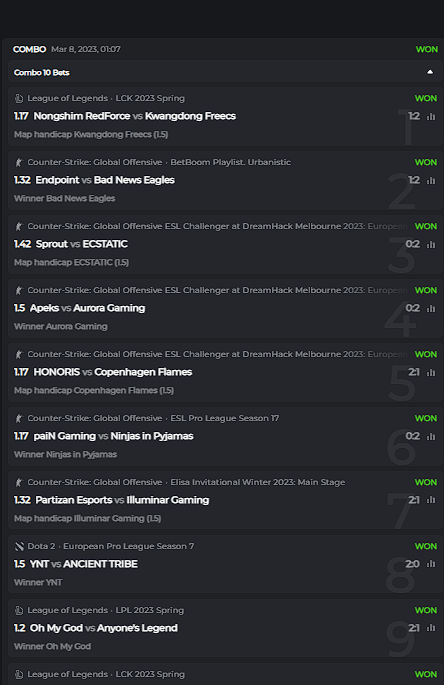Screen dimensions: 444x685
Task: Collapse the Combo 10 Bets list
Action: pyautogui.click(x=430, y=72)
